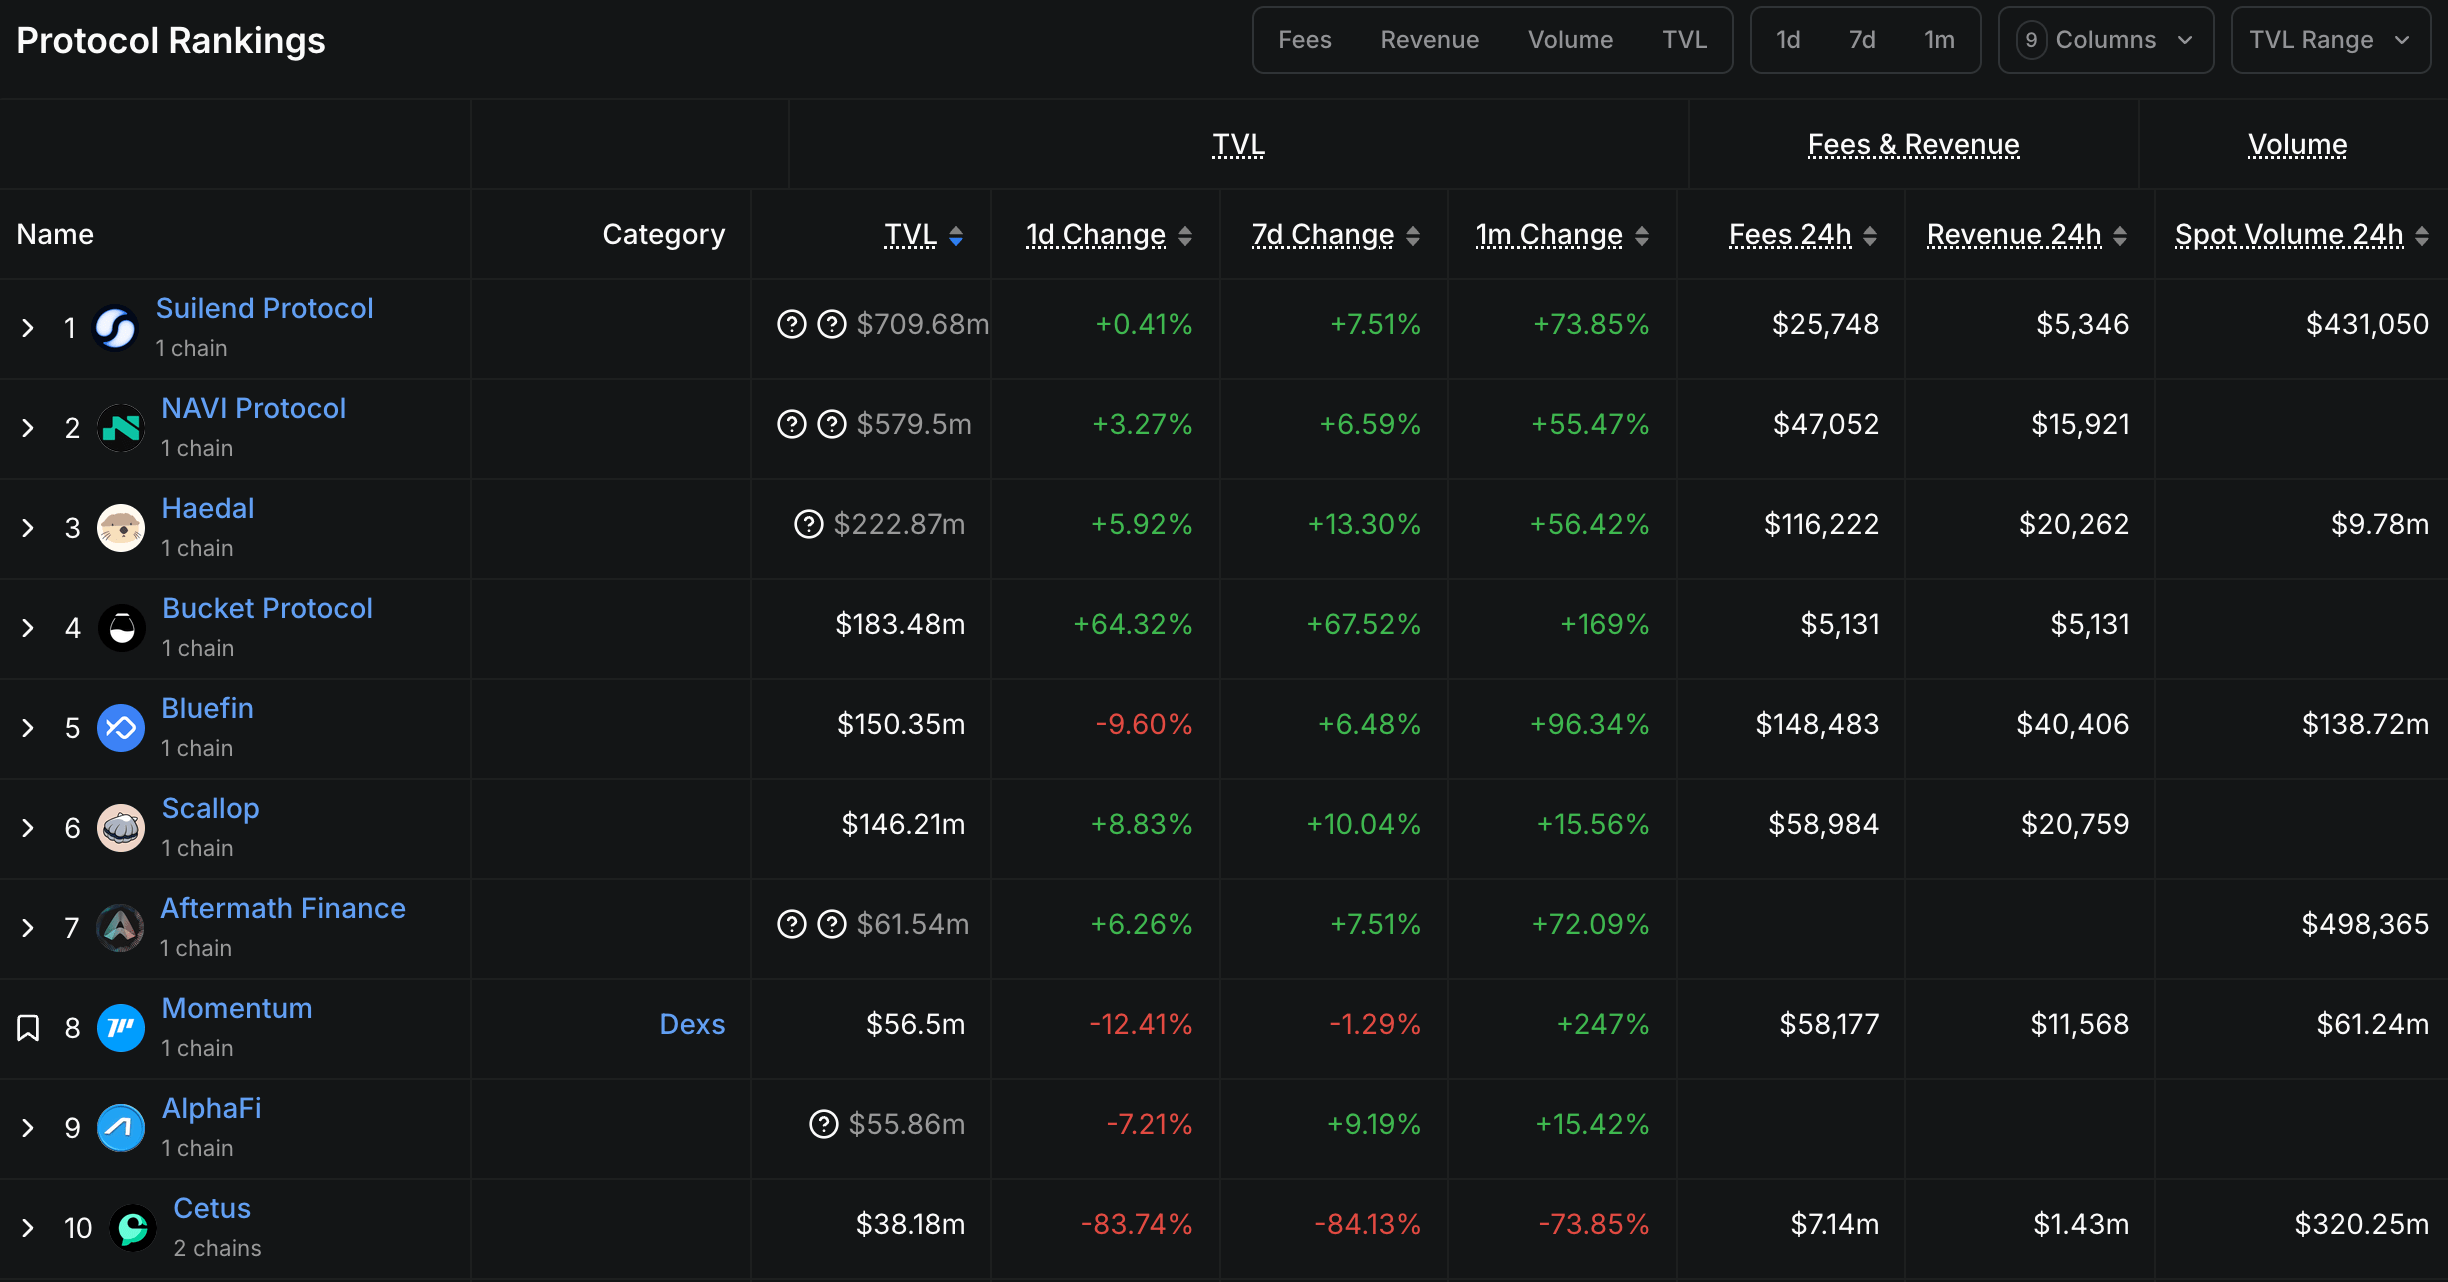Toggle the Fees filter option

(1304, 40)
